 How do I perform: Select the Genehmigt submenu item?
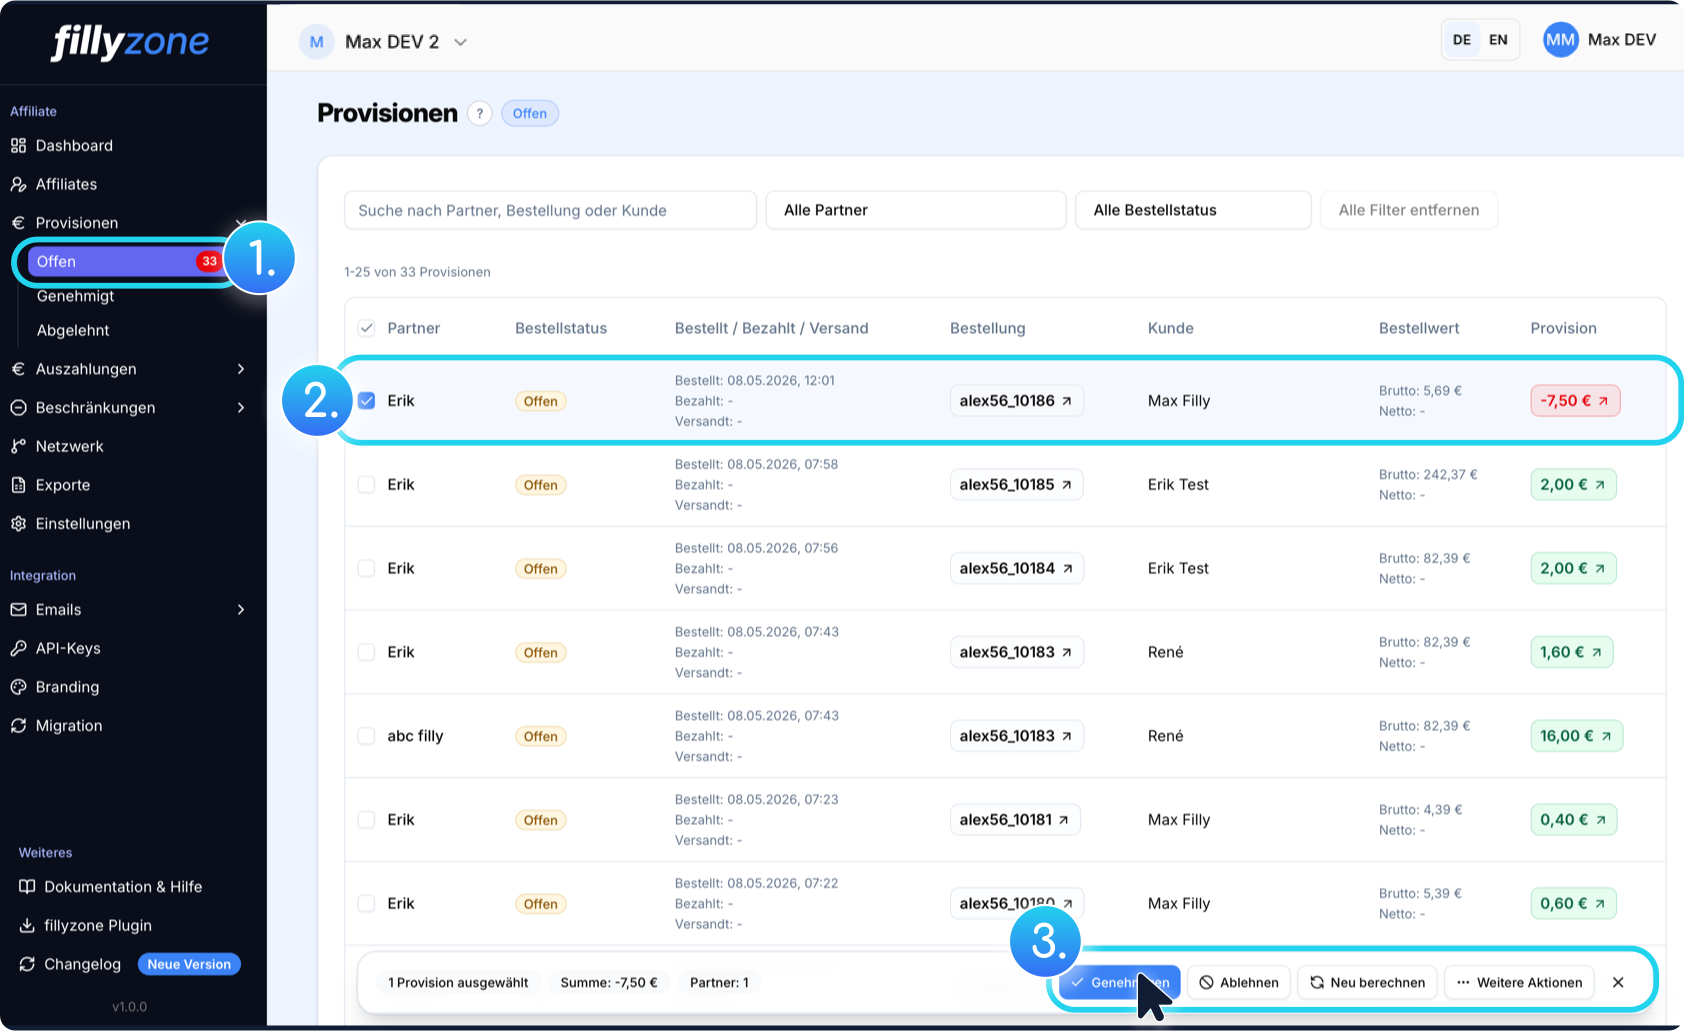(75, 296)
